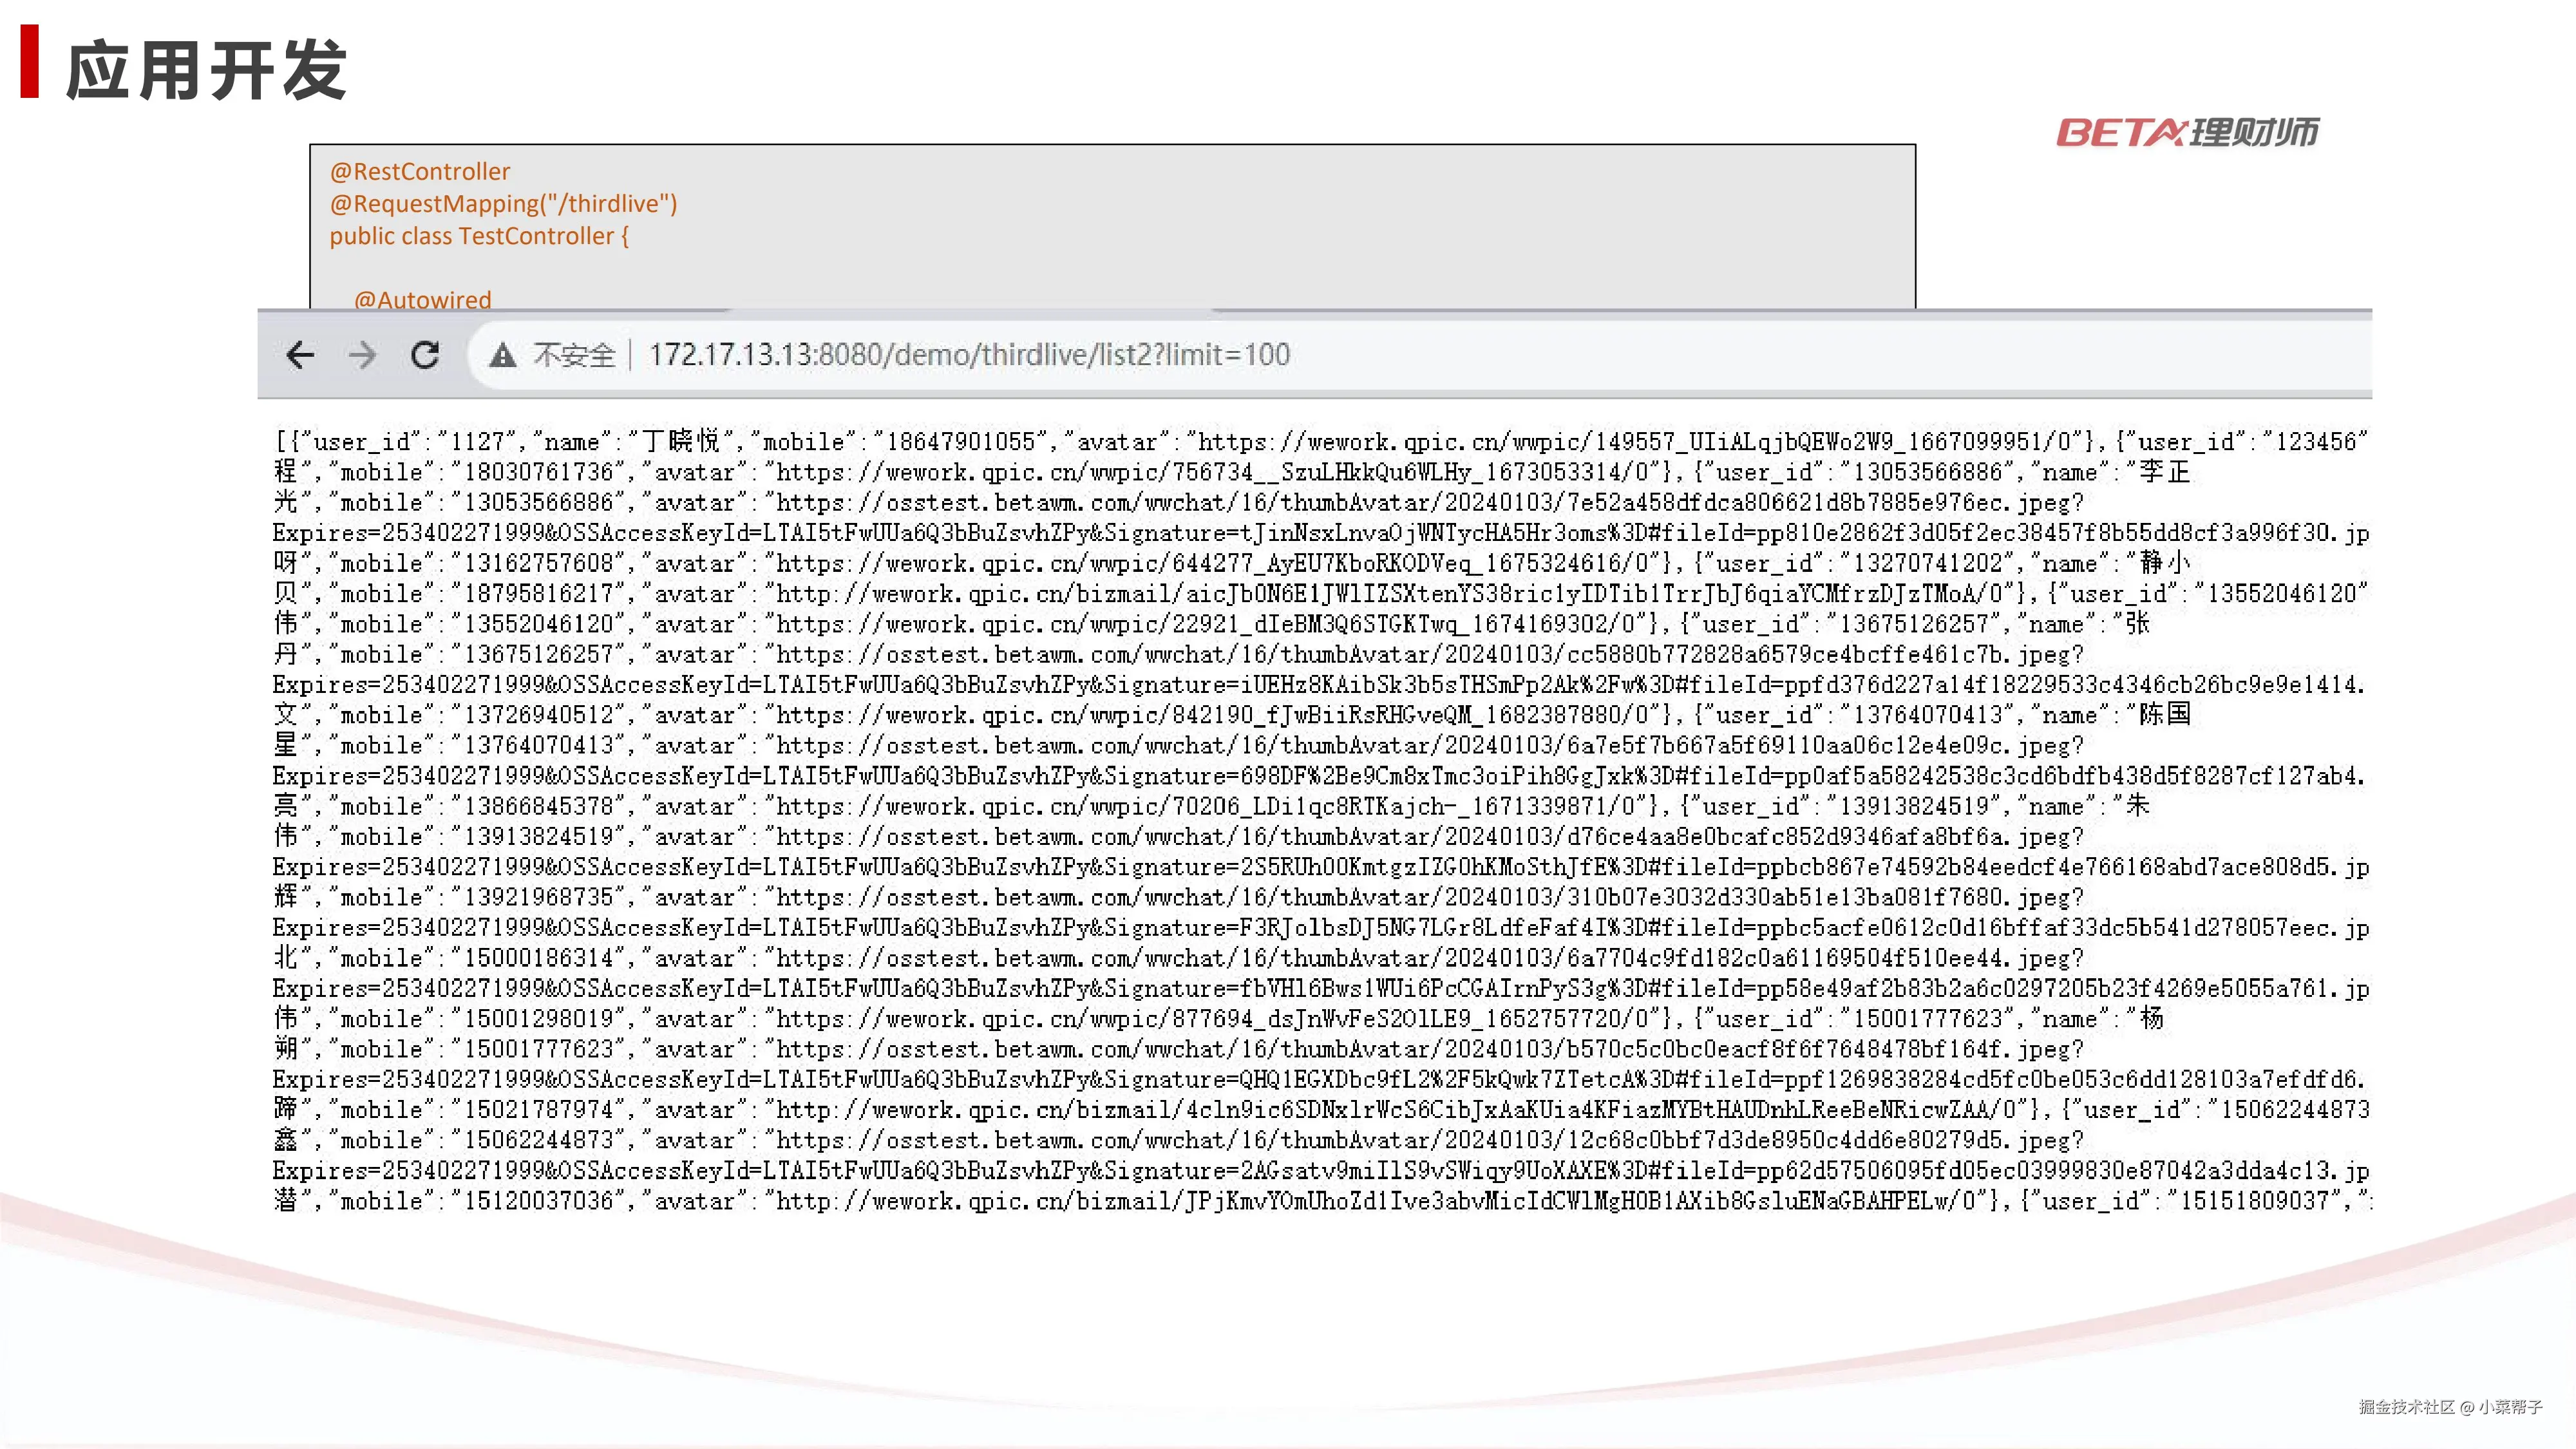Click the browser forward arrow
Image resolution: width=2576 pixels, height=1449 pixels.
coord(363,355)
